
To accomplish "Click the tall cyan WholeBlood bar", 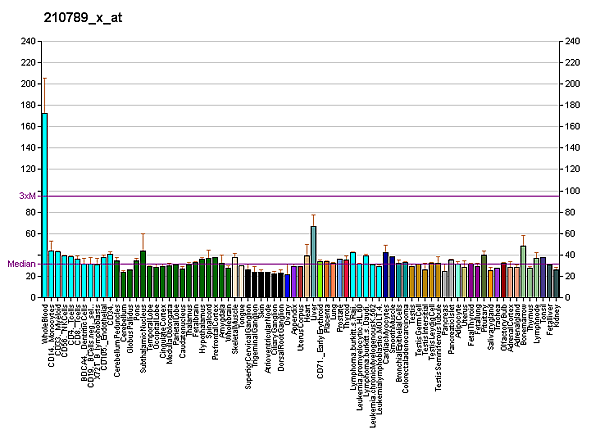I will (44, 206).
